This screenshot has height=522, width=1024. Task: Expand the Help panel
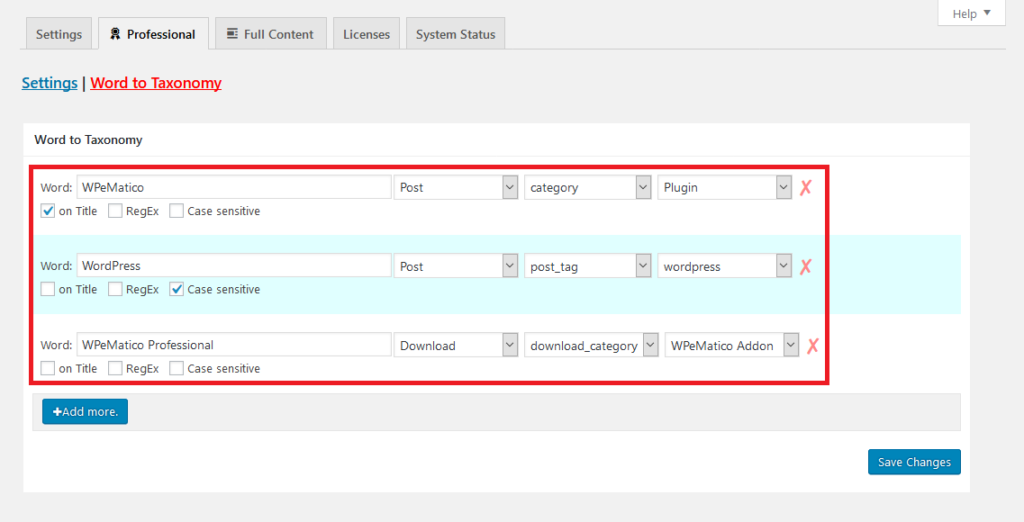(971, 13)
